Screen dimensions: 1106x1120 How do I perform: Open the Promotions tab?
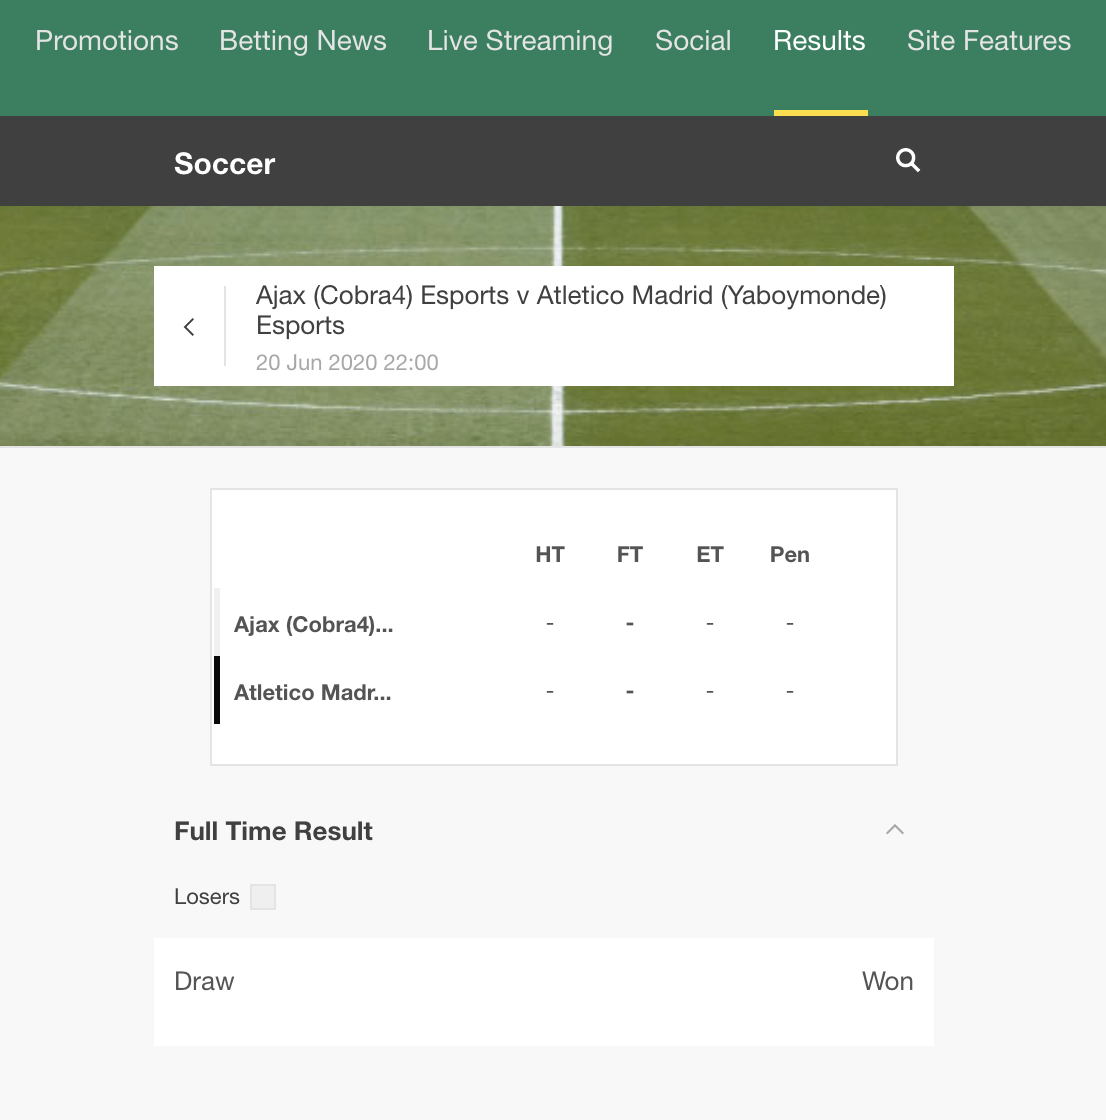(107, 41)
